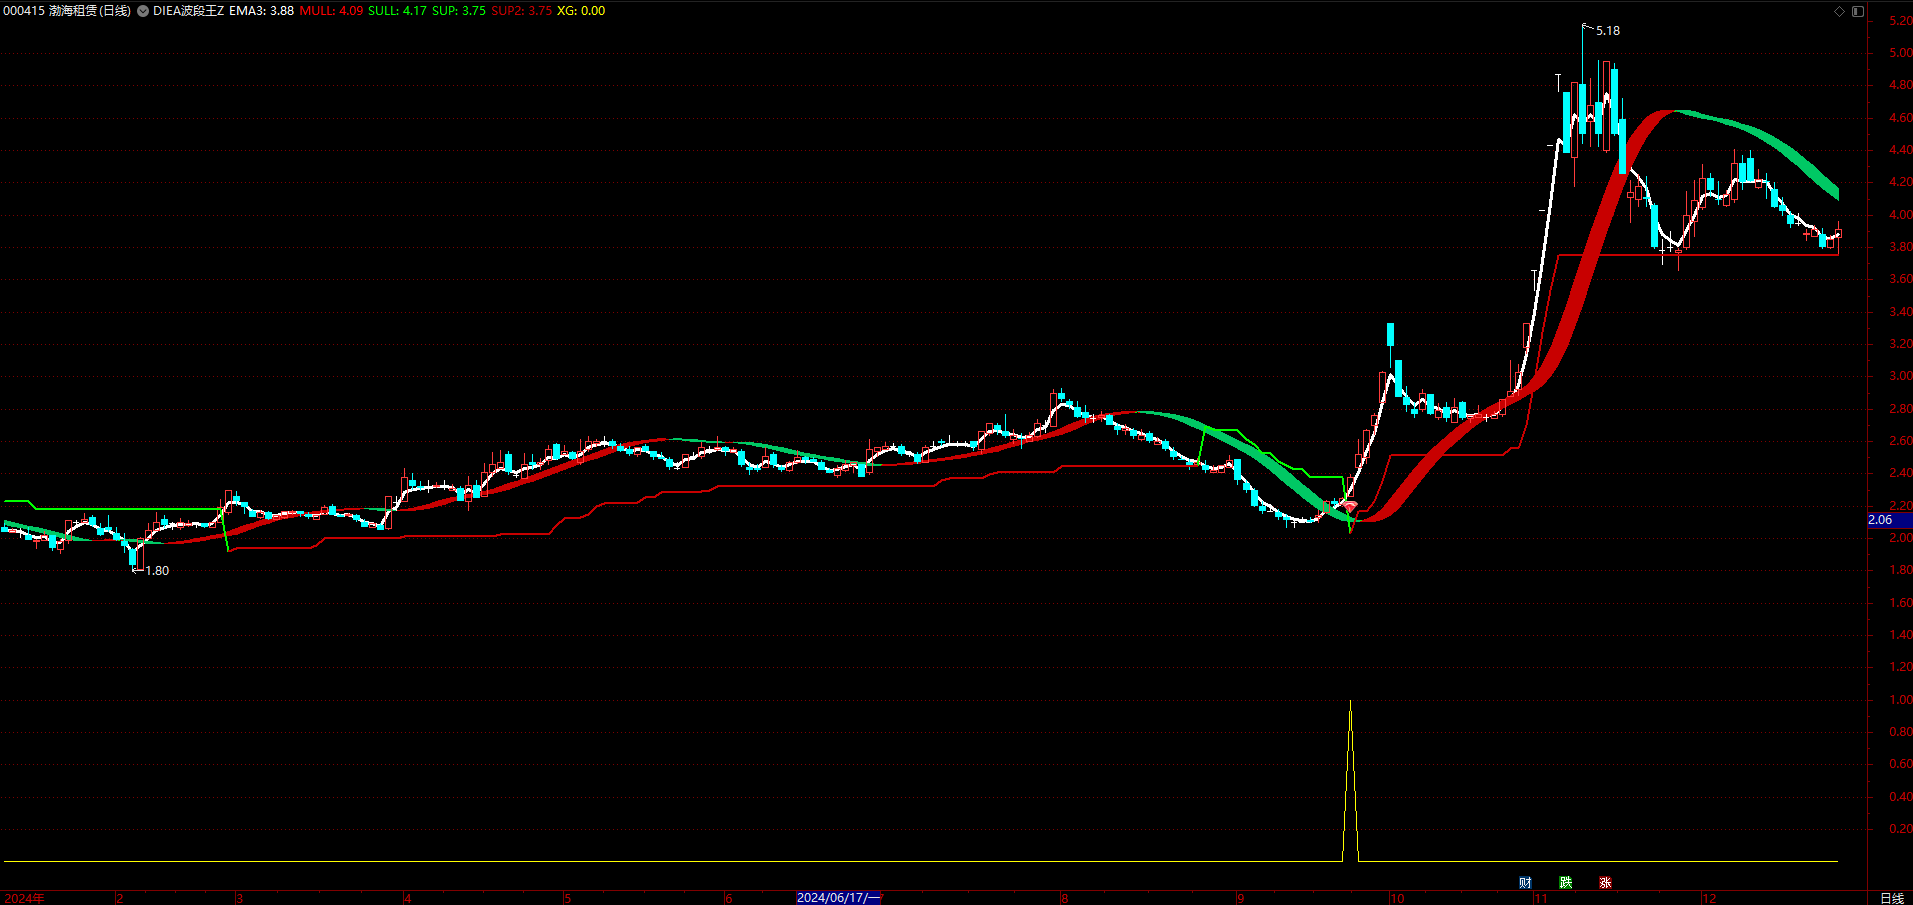This screenshot has height=905, width=1913.
Task: Open the indicator dropdown arrow beside 渤海租赁
Action: (x=142, y=11)
